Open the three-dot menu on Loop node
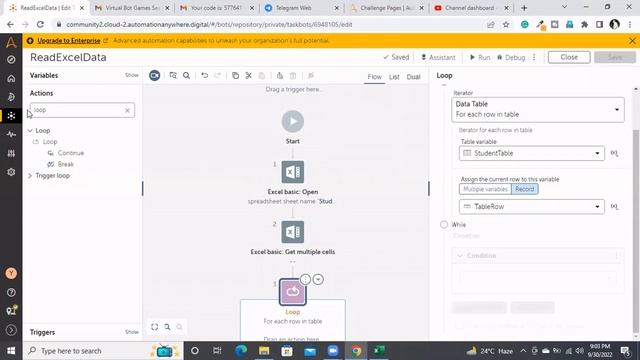This screenshot has width=640, height=360. point(305,279)
